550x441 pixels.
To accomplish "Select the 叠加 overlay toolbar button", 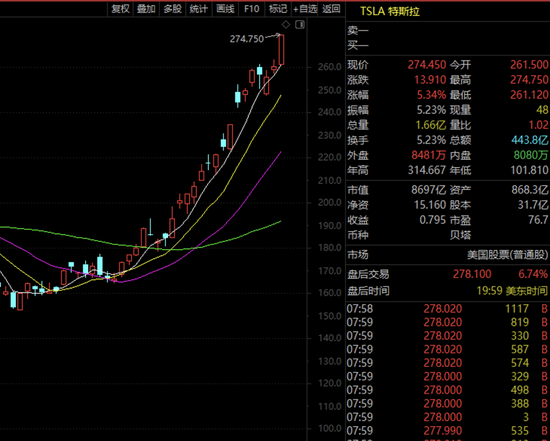I will coord(146,9).
